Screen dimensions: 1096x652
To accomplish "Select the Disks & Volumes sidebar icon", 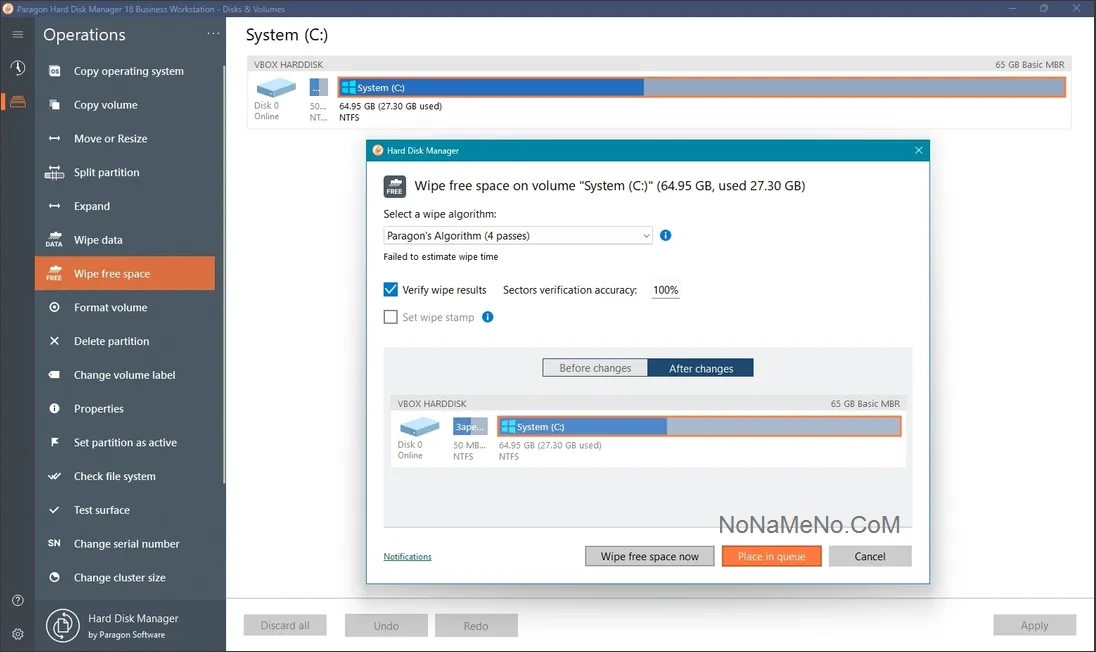I will click(x=17, y=102).
